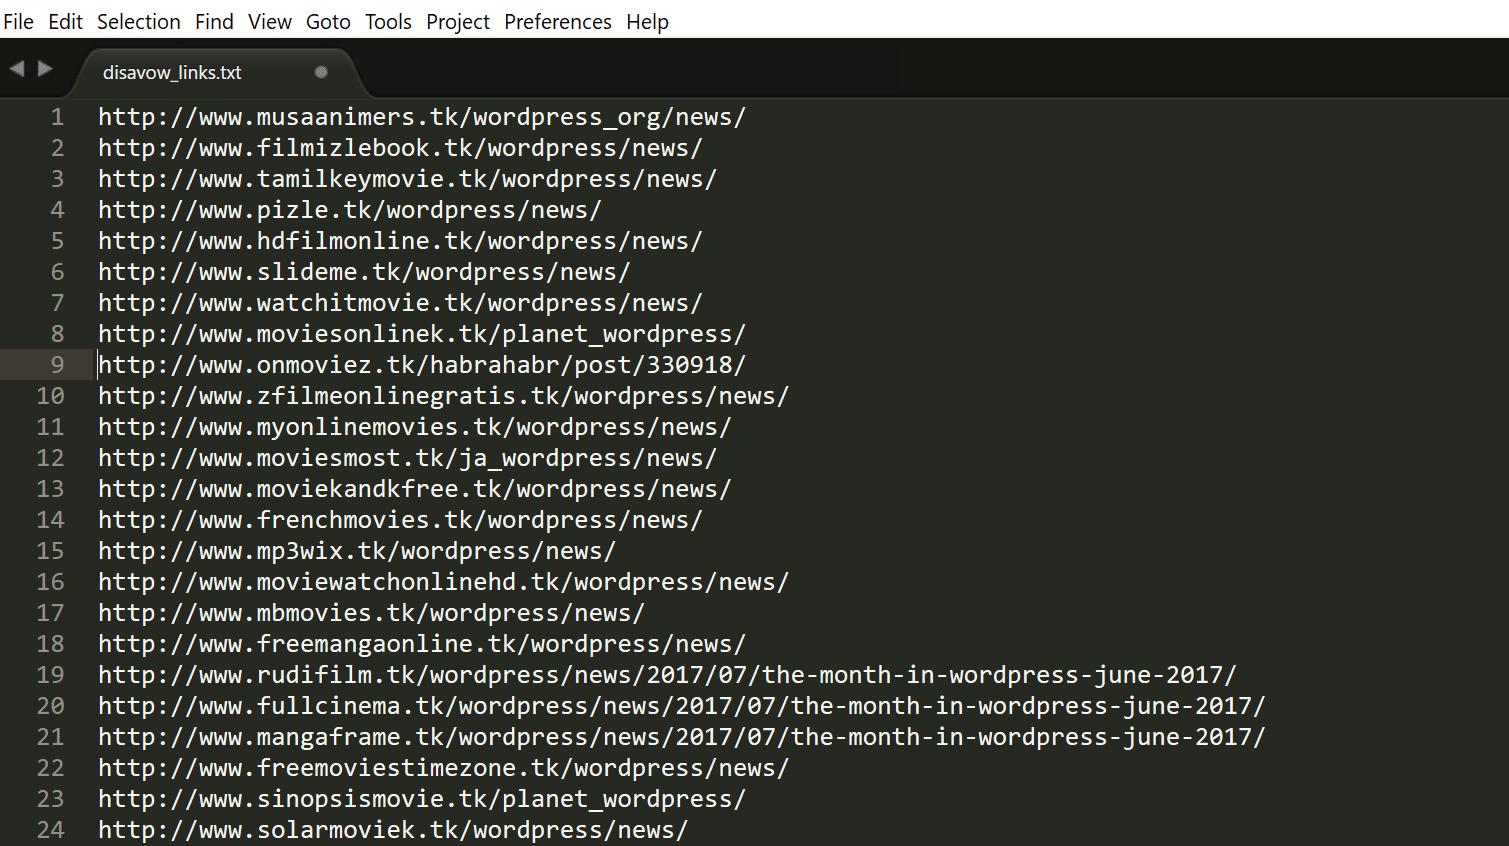Open the File menu
The height and width of the screenshot is (846, 1509).
tap(18, 21)
